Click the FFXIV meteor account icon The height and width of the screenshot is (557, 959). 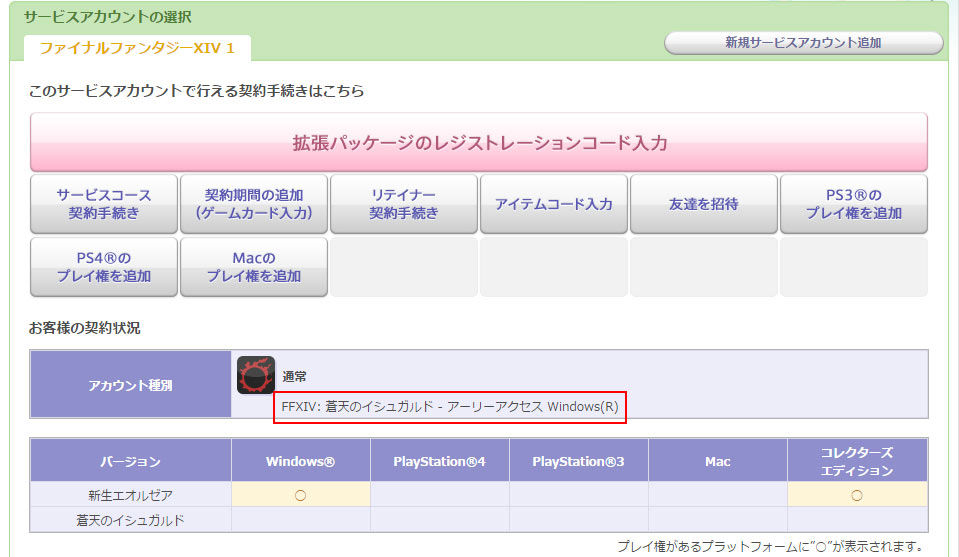(256, 375)
